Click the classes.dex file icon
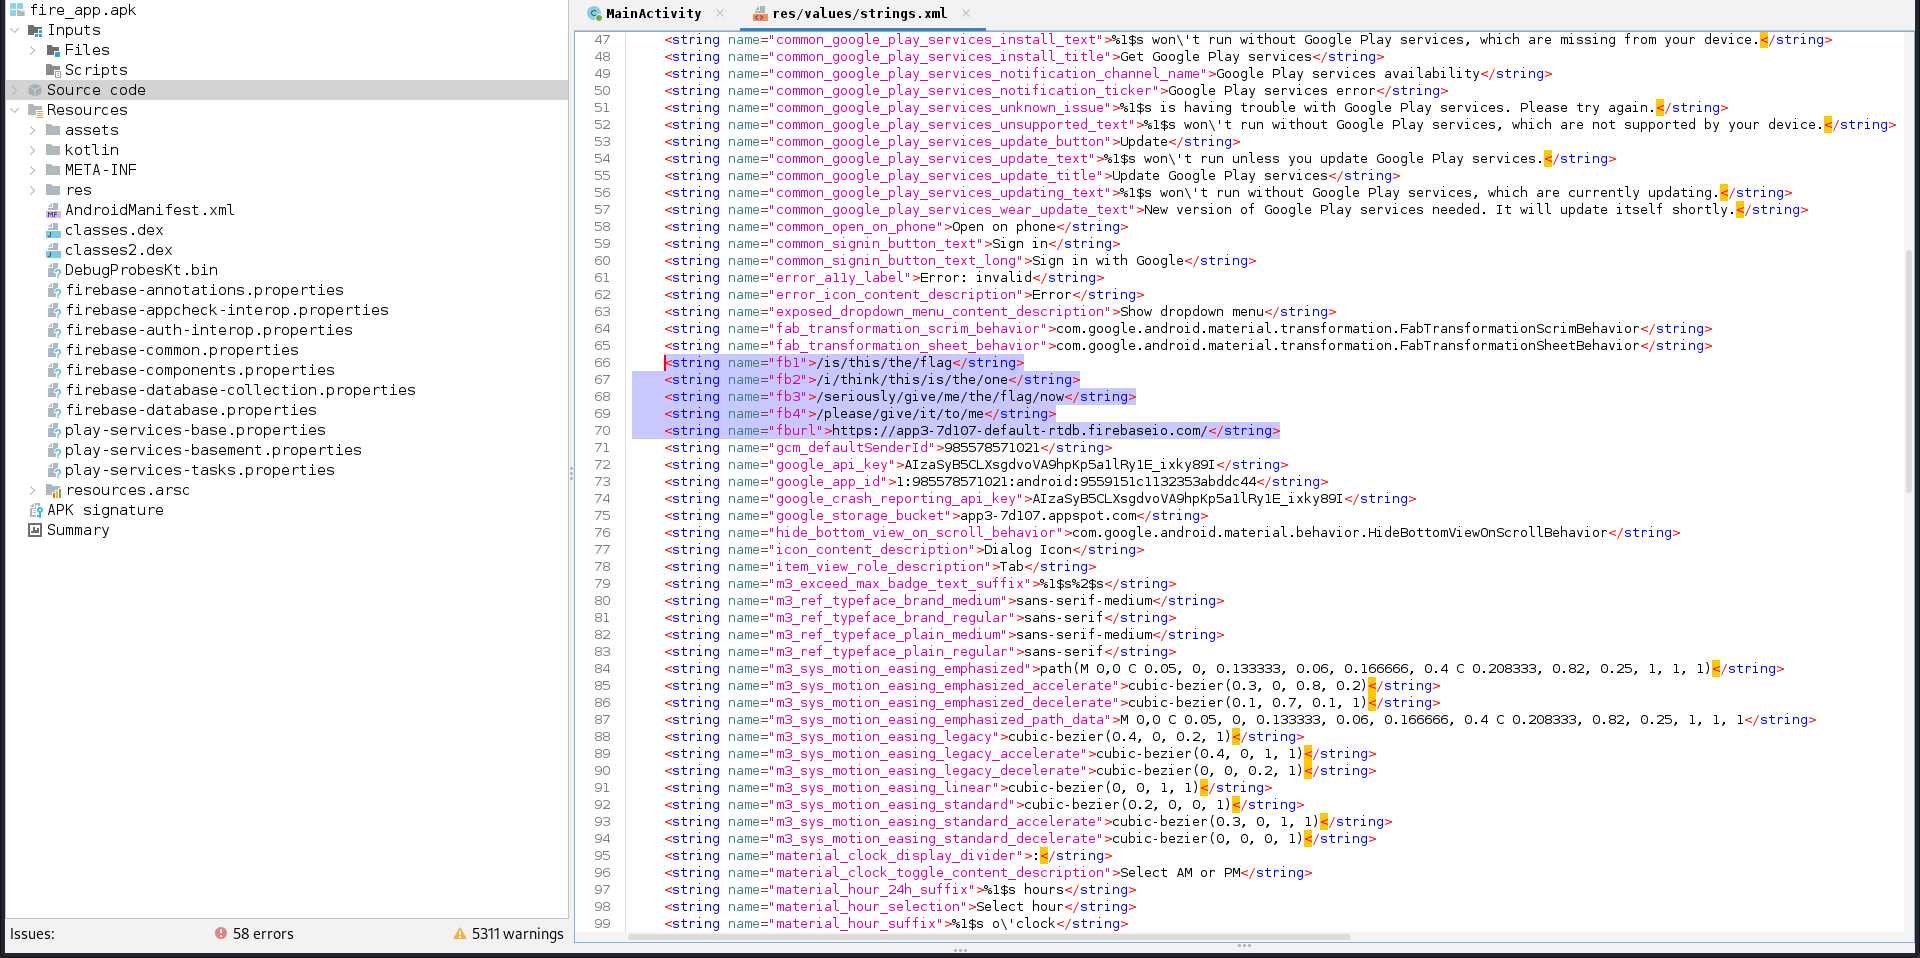This screenshot has height=958, width=1920. click(53, 230)
